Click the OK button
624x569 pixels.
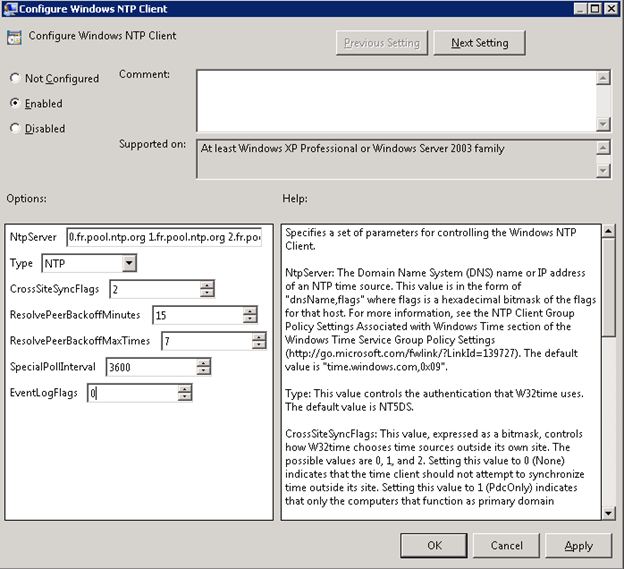[x=434, y=545]
